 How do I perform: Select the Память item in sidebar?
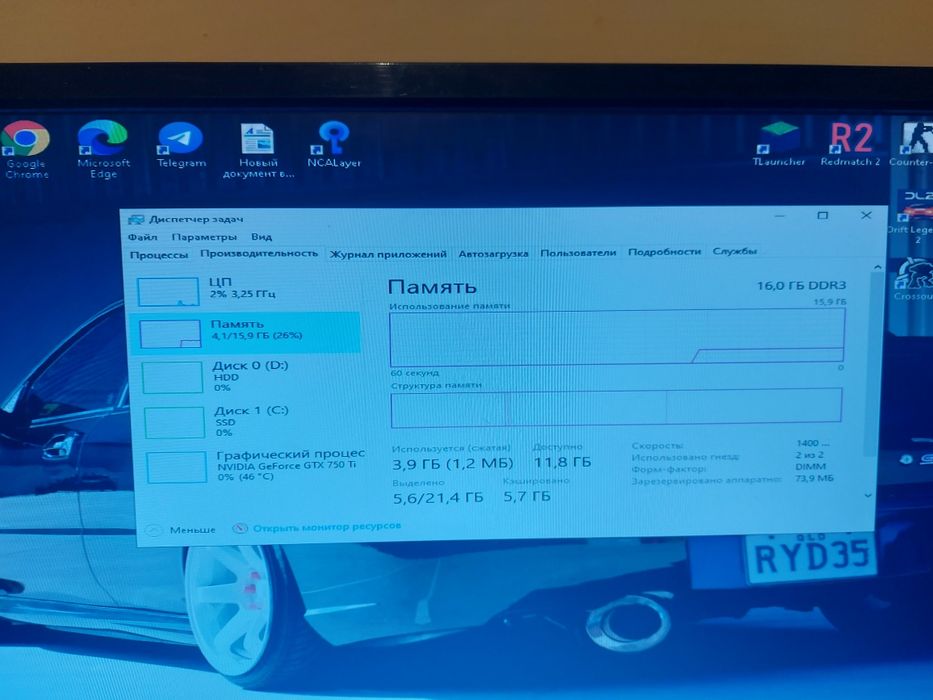coord(246,333)
